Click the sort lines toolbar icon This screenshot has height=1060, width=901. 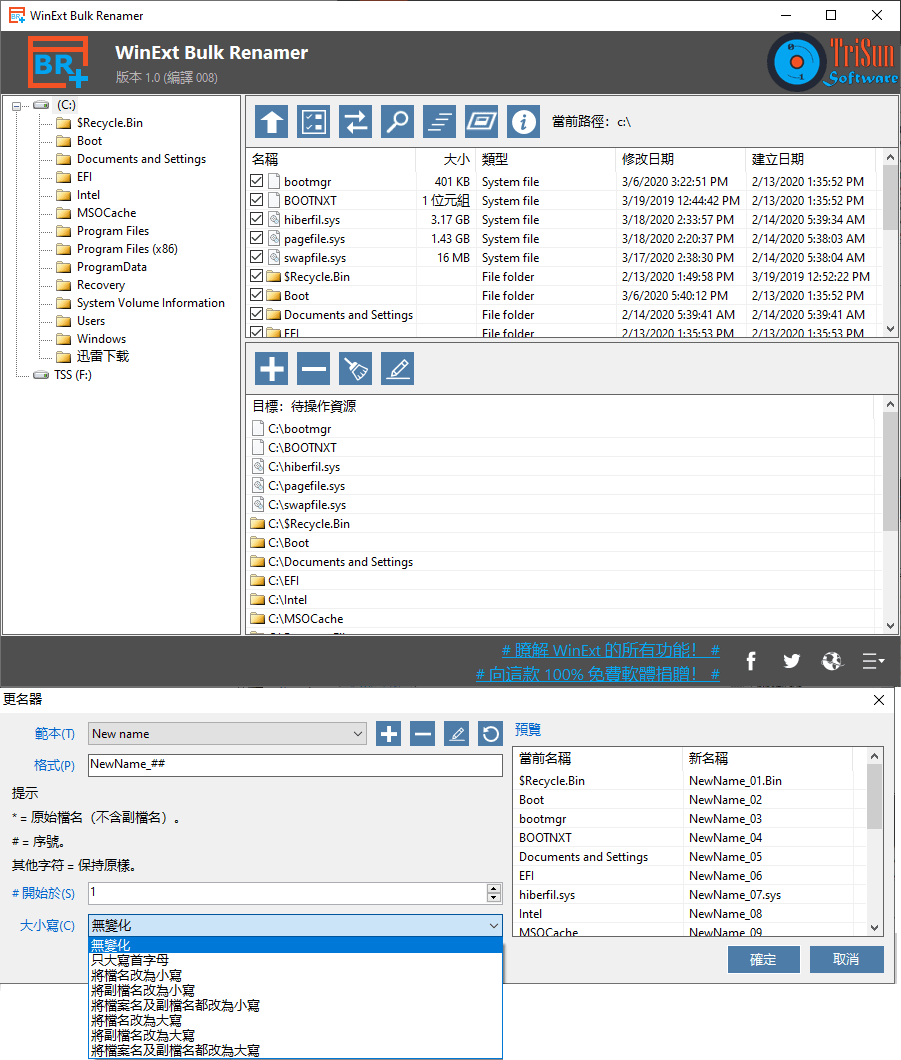click(439, 122)
